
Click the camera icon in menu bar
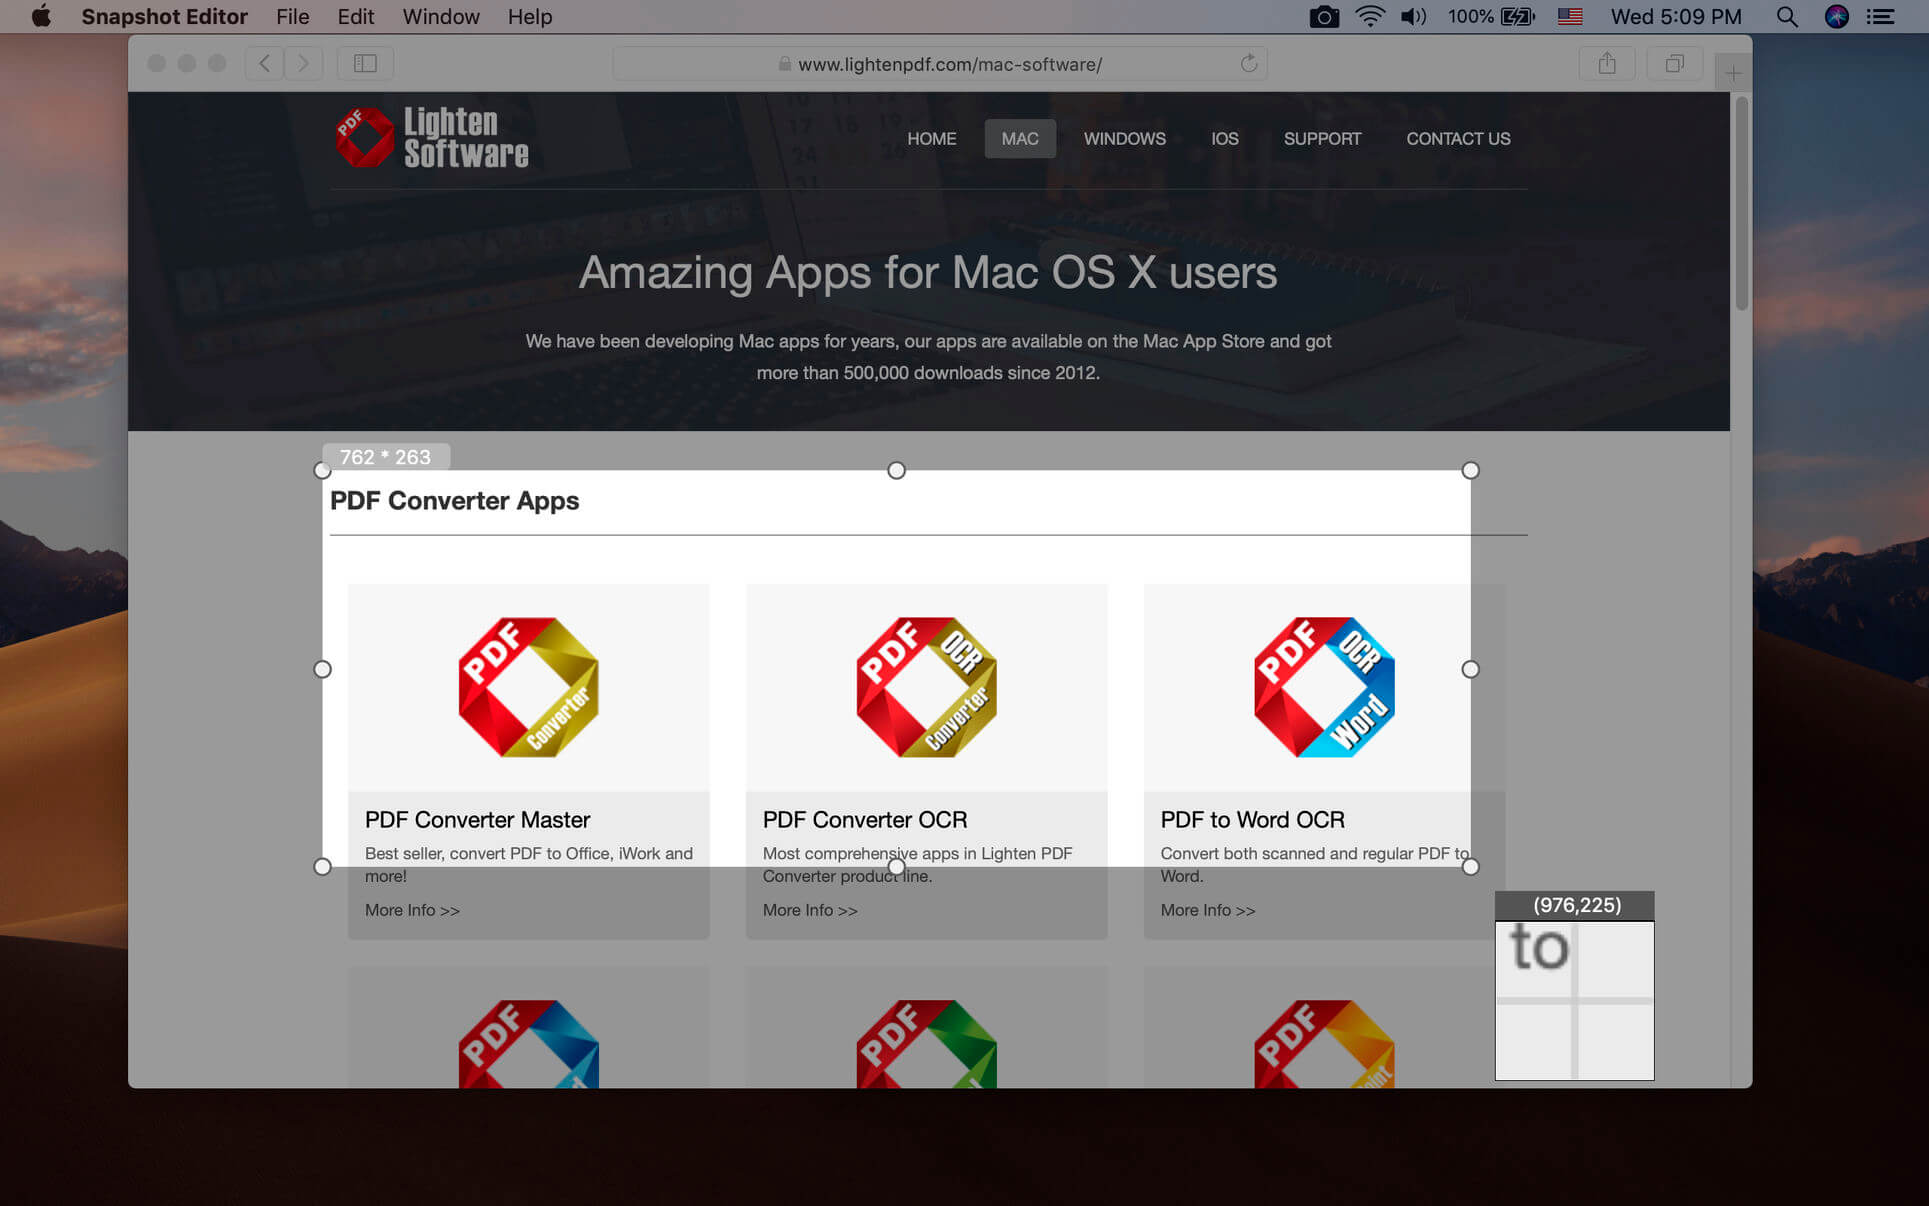click(x=1323, y=17)
